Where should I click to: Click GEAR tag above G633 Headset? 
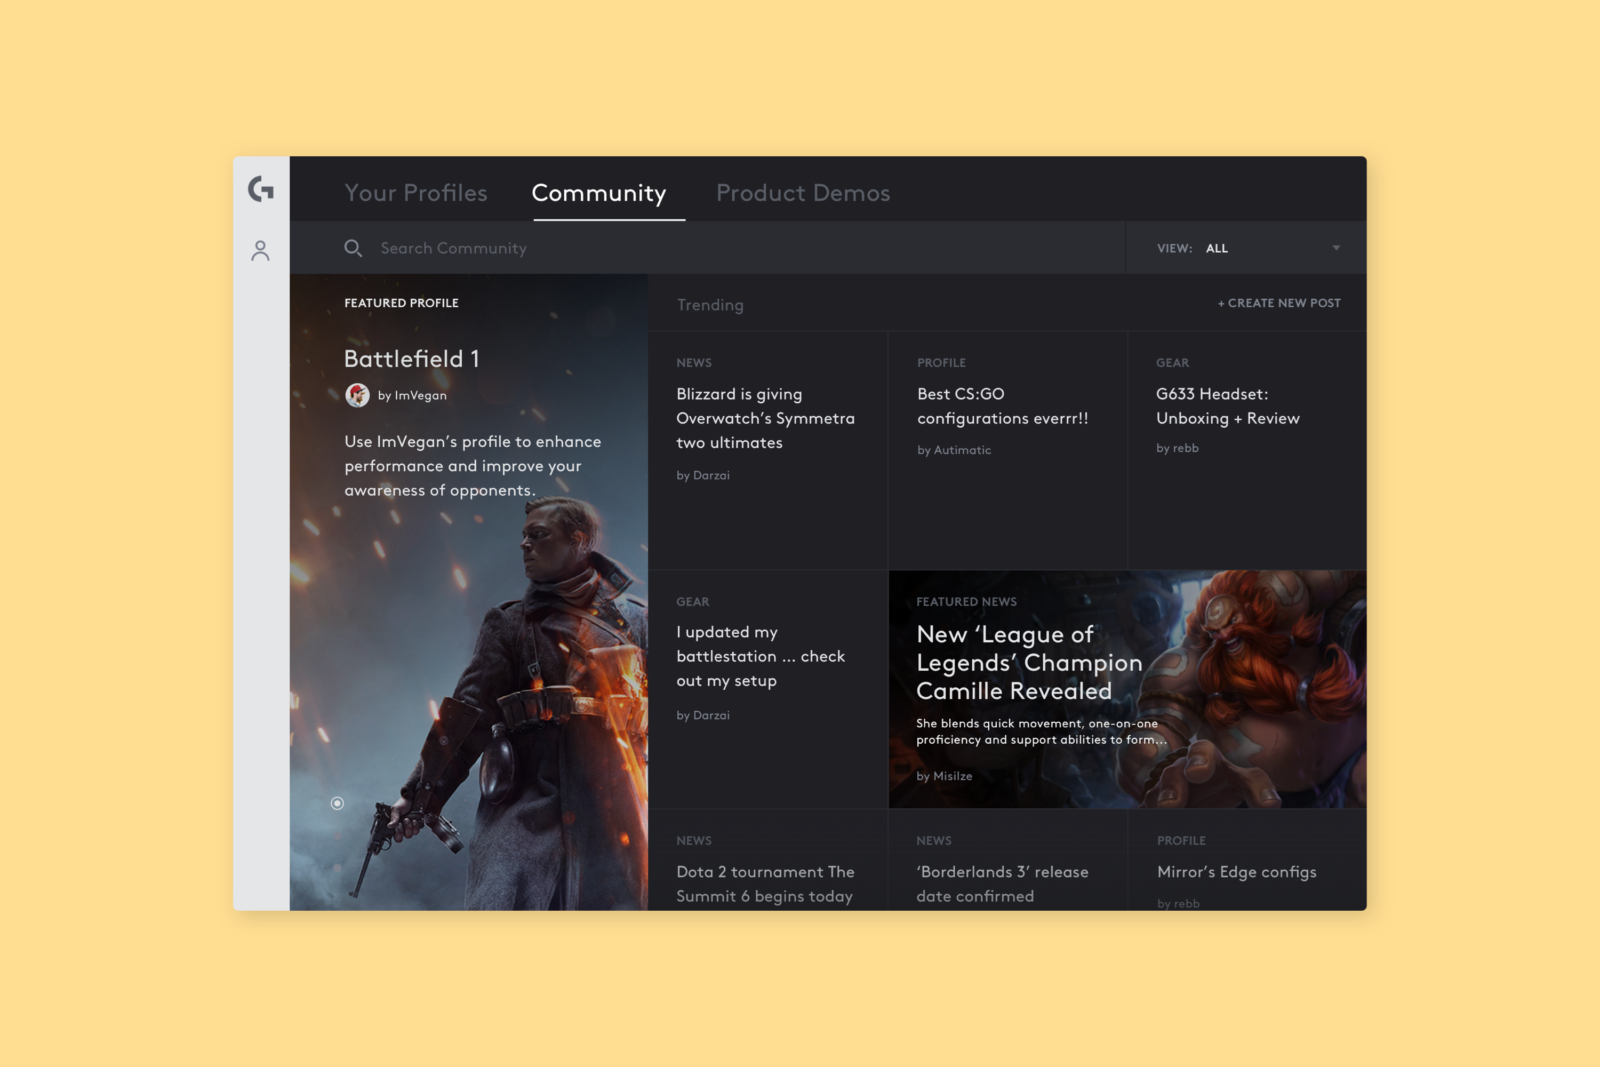(1172, 363)
